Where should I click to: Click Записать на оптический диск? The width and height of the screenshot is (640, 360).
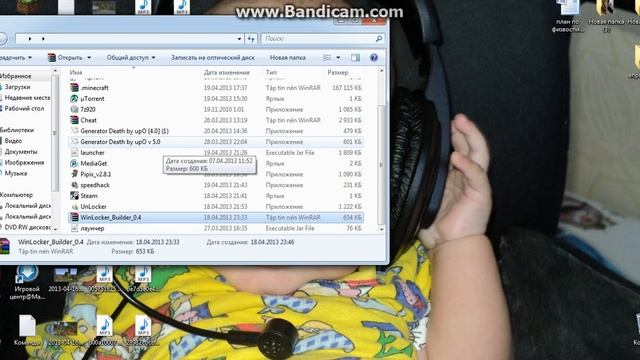pos(213,58)
